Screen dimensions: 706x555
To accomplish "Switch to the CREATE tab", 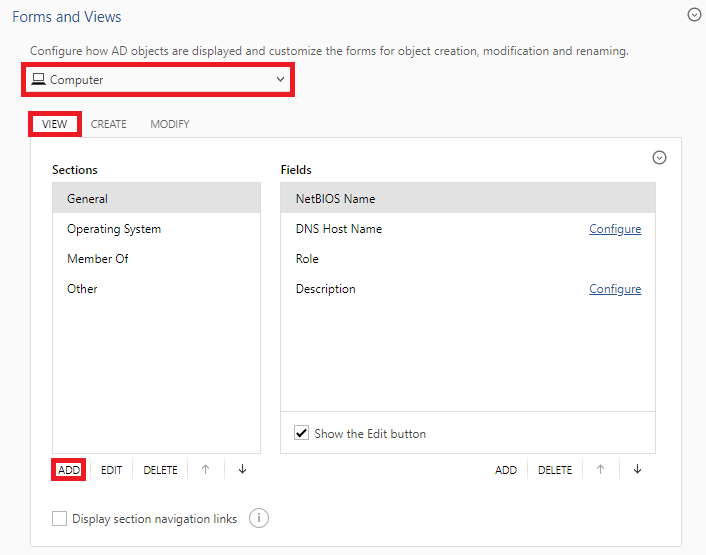I will [109, 124].
